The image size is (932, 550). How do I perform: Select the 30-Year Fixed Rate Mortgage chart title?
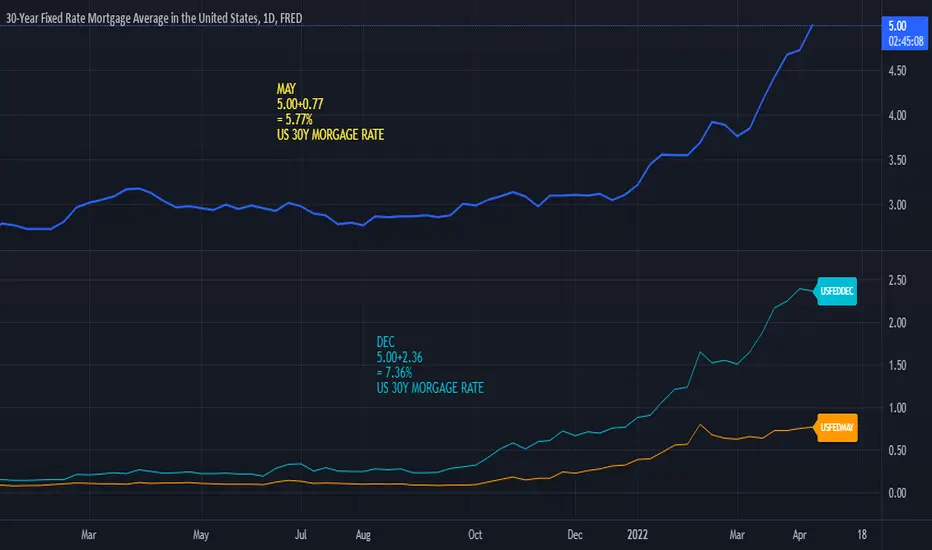click(x=154, y=18)
